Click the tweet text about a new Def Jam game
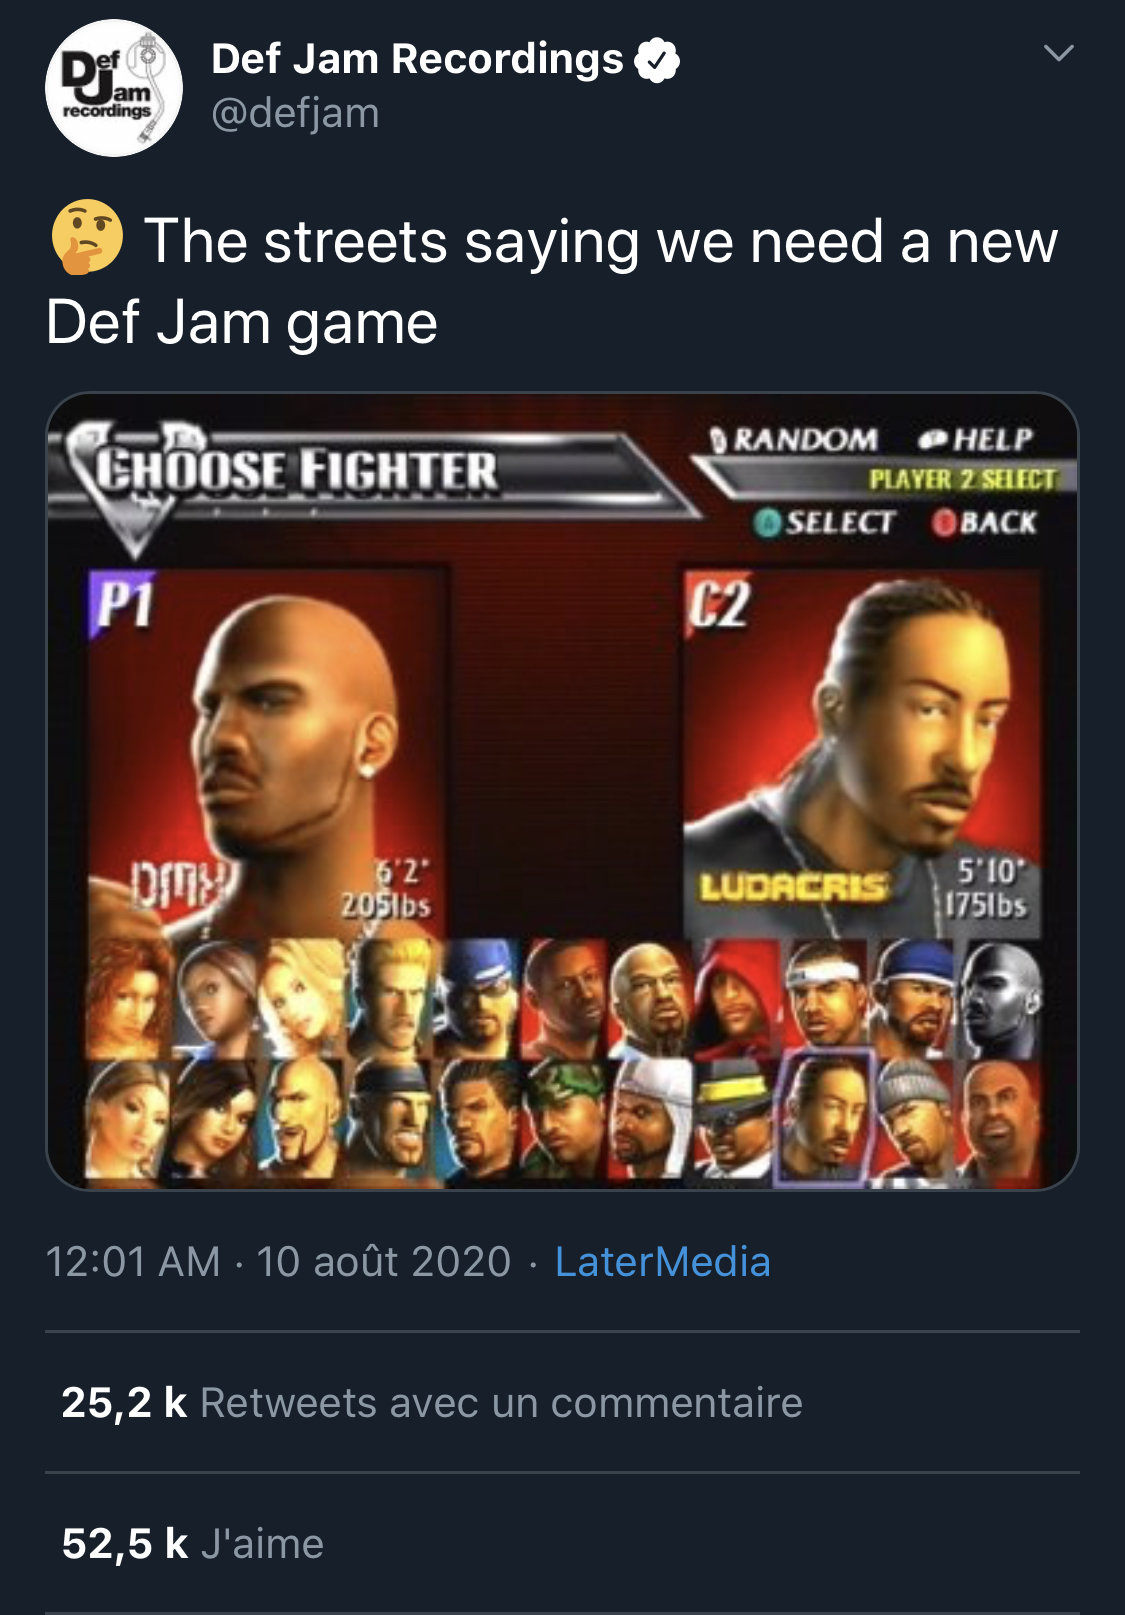Viewport: 1125px width, 1615px height. point(552,282)
